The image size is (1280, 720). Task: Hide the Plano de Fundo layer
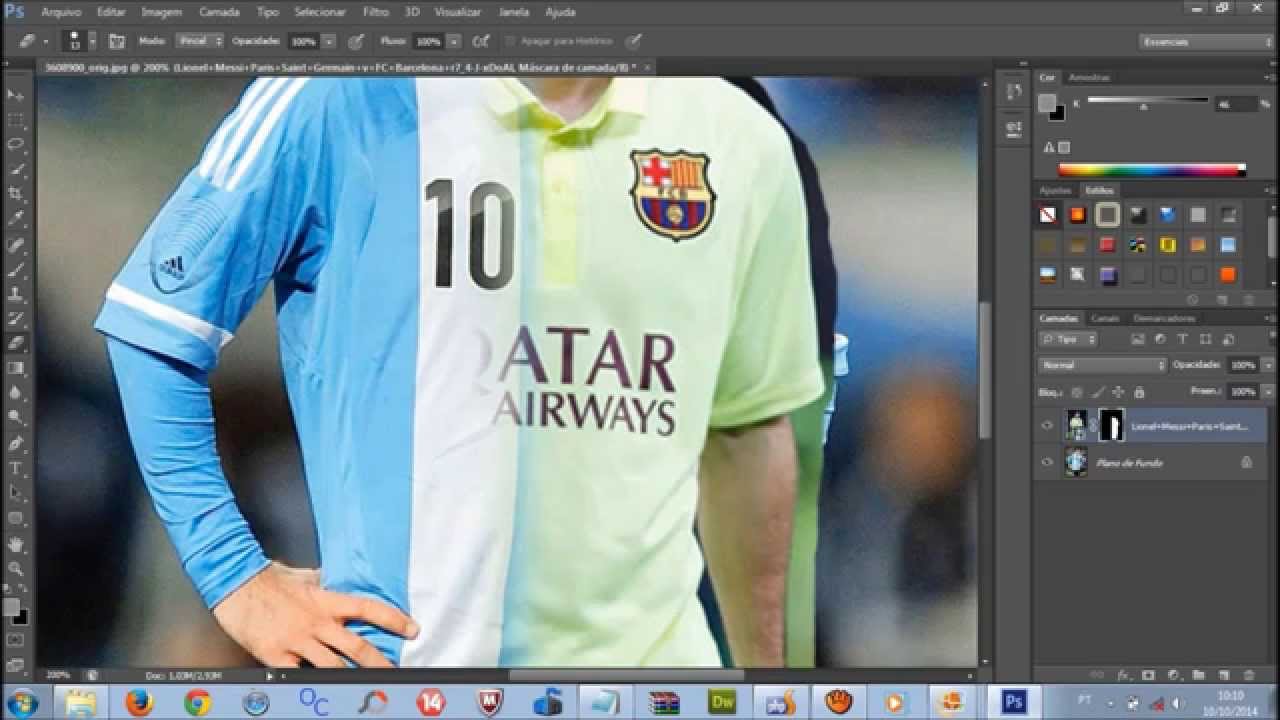tap(1047, 463)
